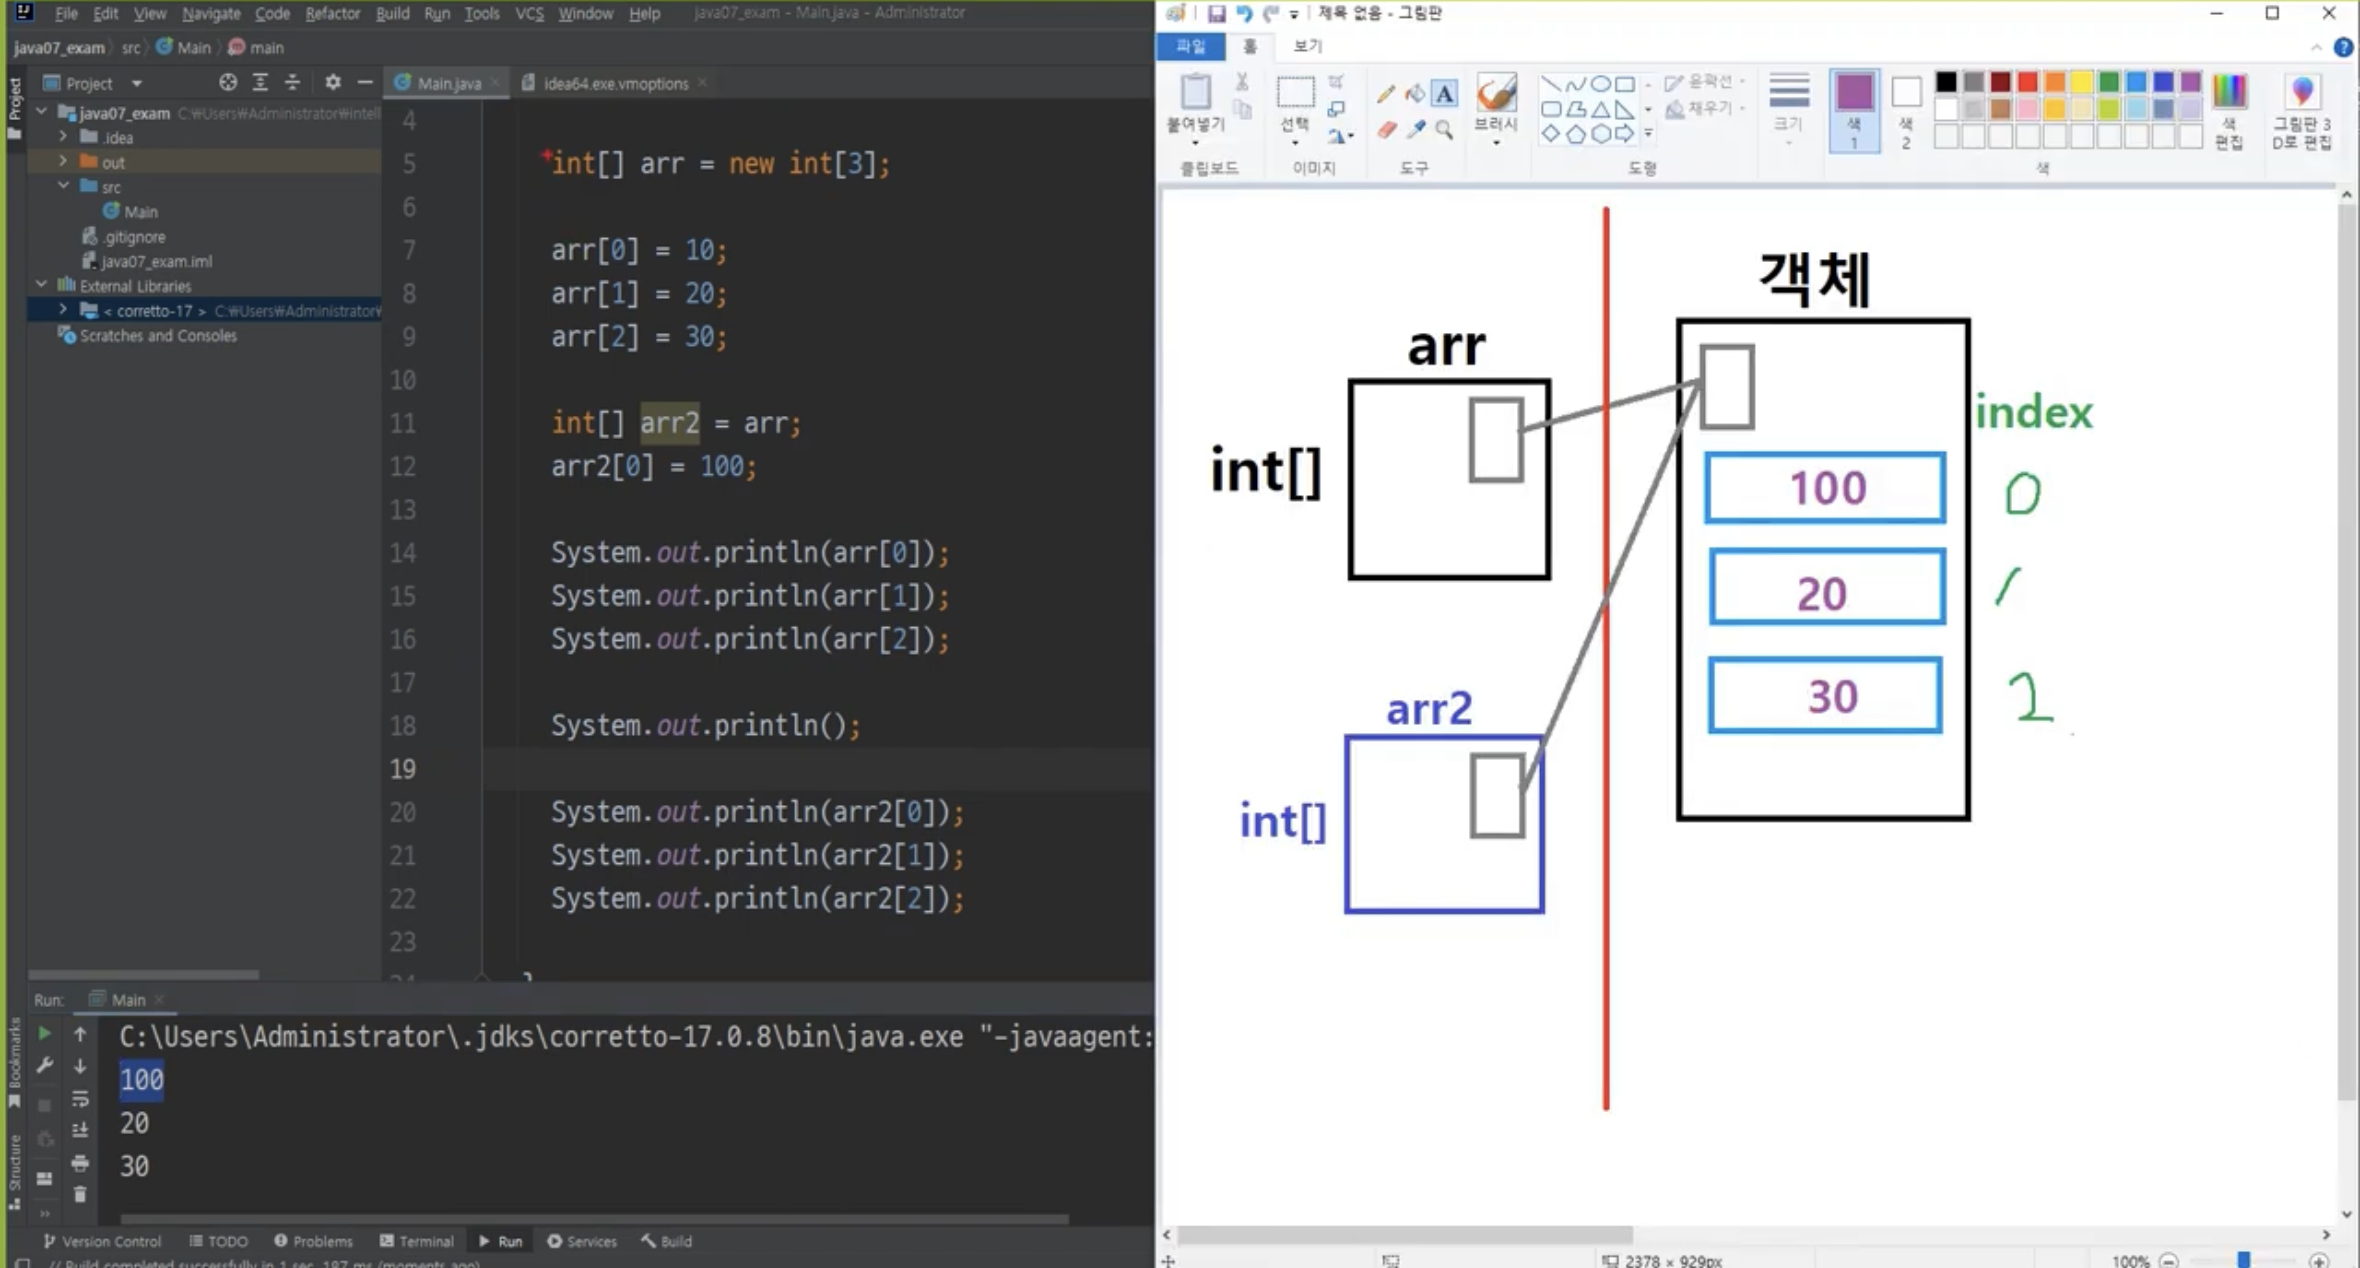The width and height of the screenshot is (2360, 1268).
Task: Open the Problems tool window
Action: pos(313,1241)
